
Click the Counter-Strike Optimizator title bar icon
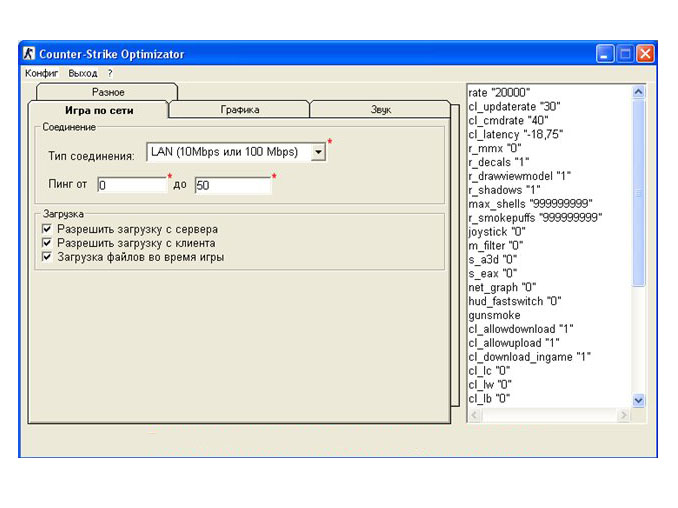click(29, 54)
